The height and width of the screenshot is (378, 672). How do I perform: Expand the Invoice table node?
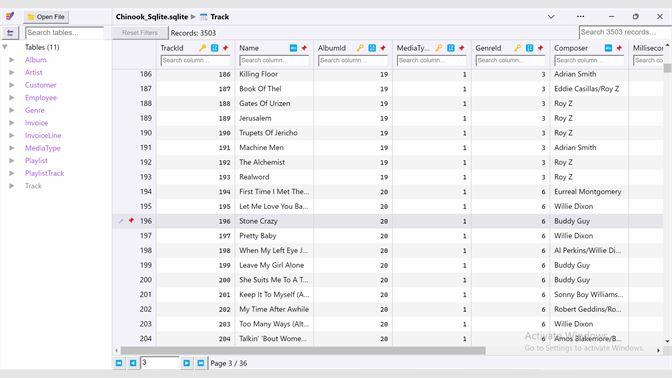[x=12, y=123]
